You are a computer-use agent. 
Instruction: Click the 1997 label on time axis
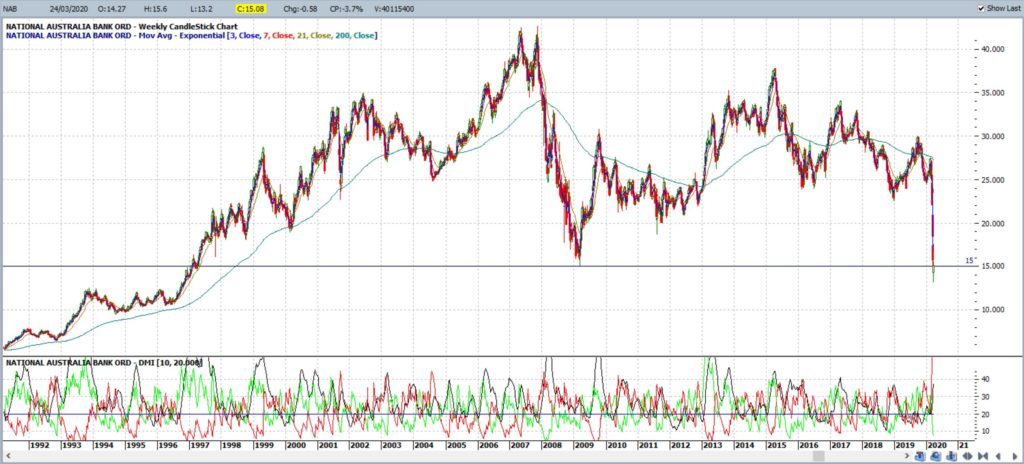pyautogui.click(x=199, y=445)
